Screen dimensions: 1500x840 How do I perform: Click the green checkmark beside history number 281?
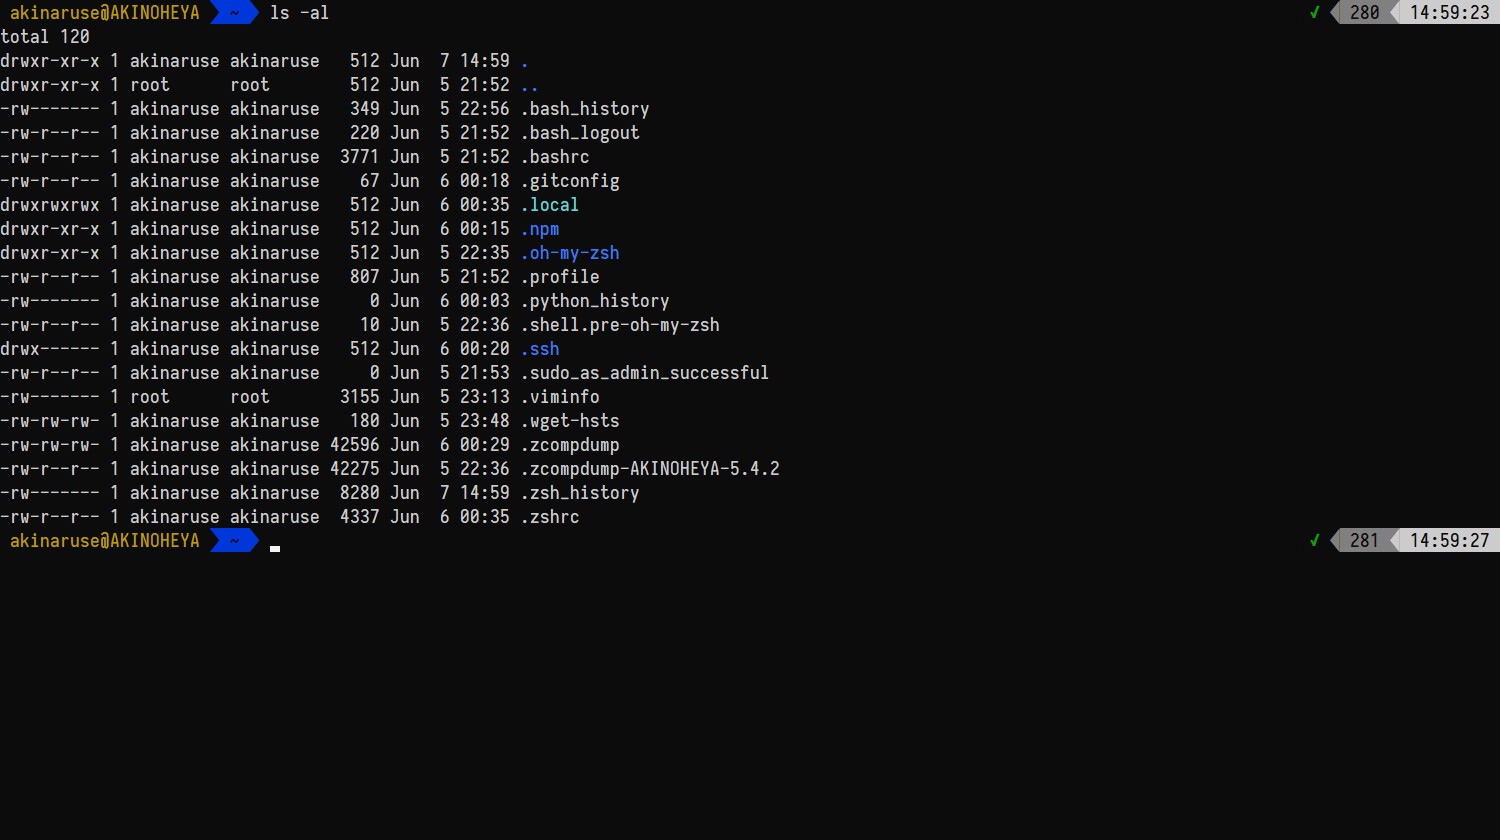(1315, 541)
